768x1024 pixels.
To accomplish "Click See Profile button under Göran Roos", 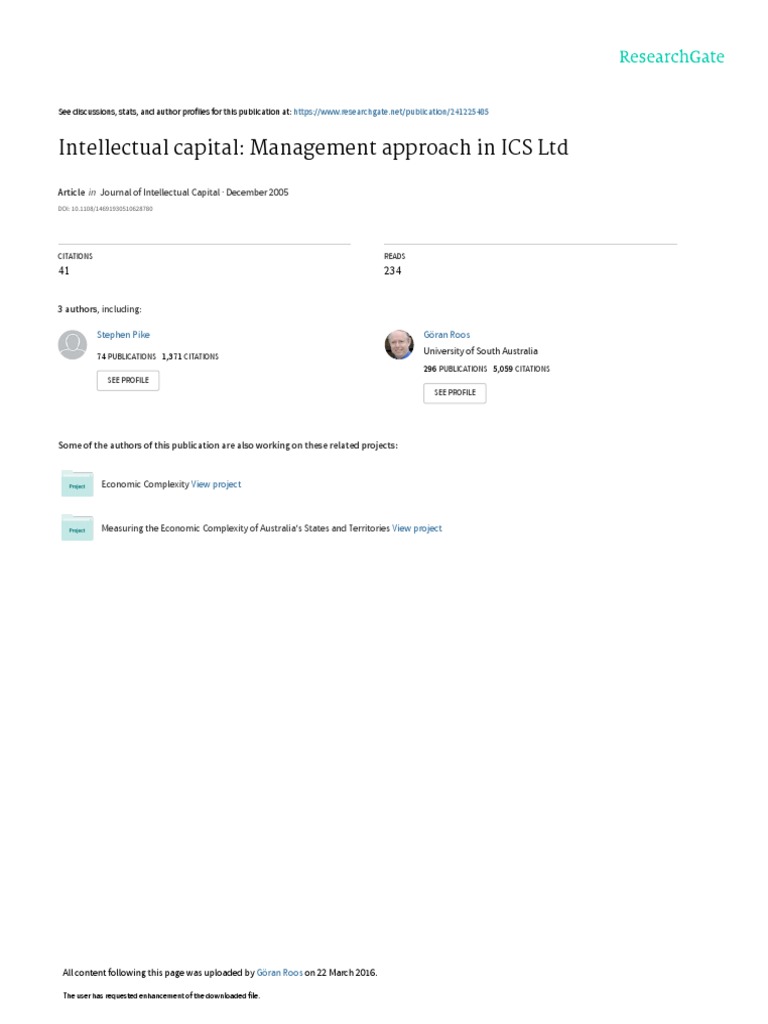I will coord(455,392).
